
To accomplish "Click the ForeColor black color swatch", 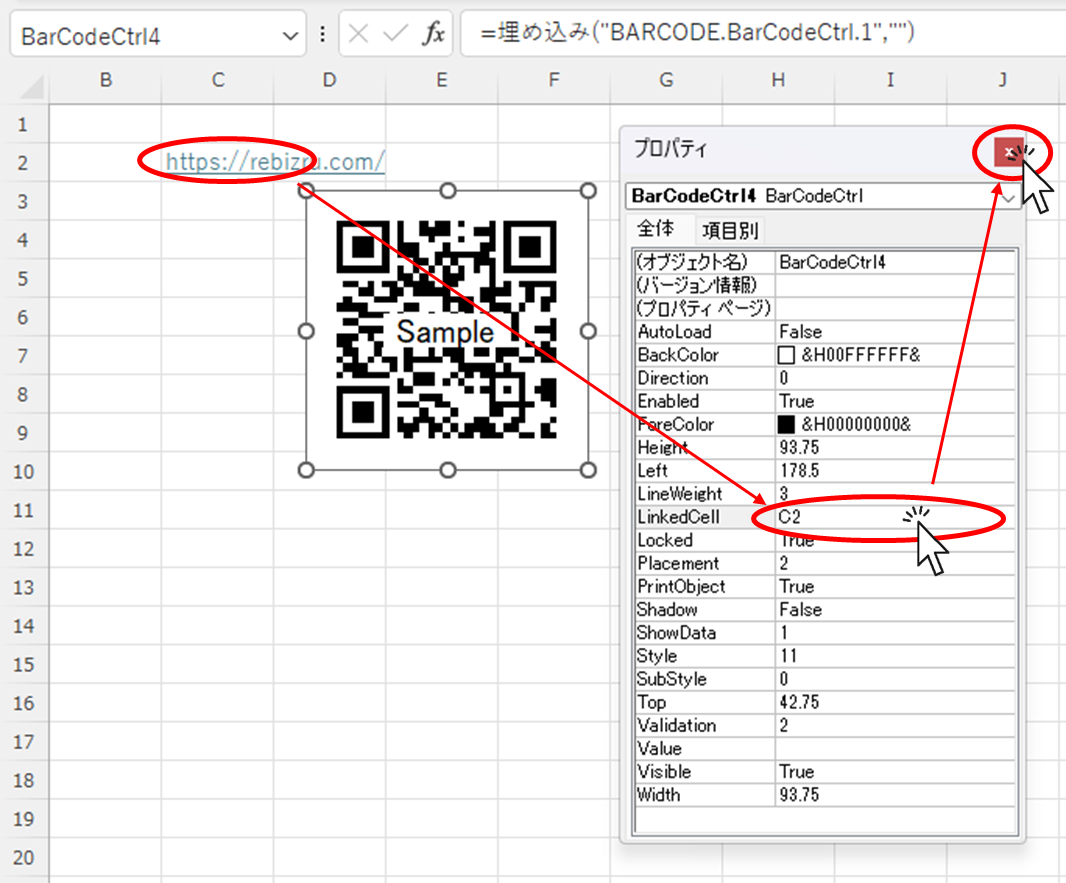I will tap(786, 424).
